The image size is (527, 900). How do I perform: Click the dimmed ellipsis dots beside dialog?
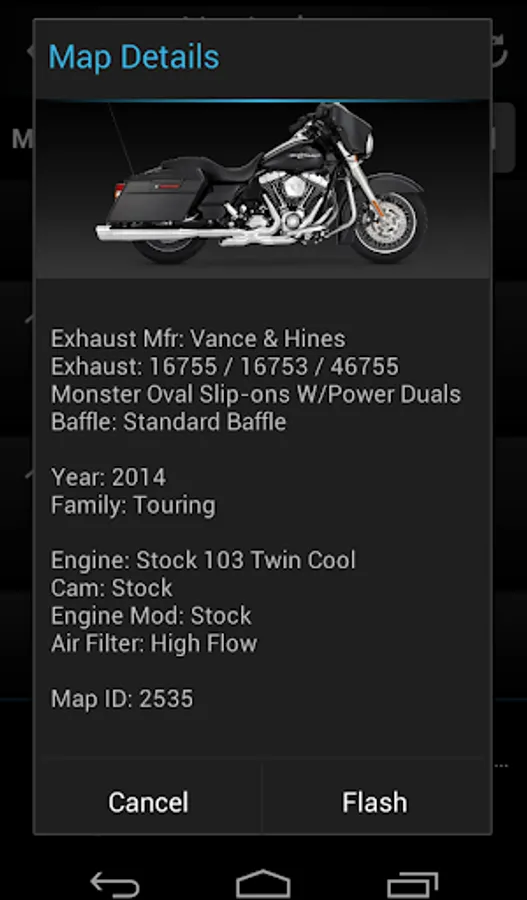pyautogui.click(x=502, y=766)
